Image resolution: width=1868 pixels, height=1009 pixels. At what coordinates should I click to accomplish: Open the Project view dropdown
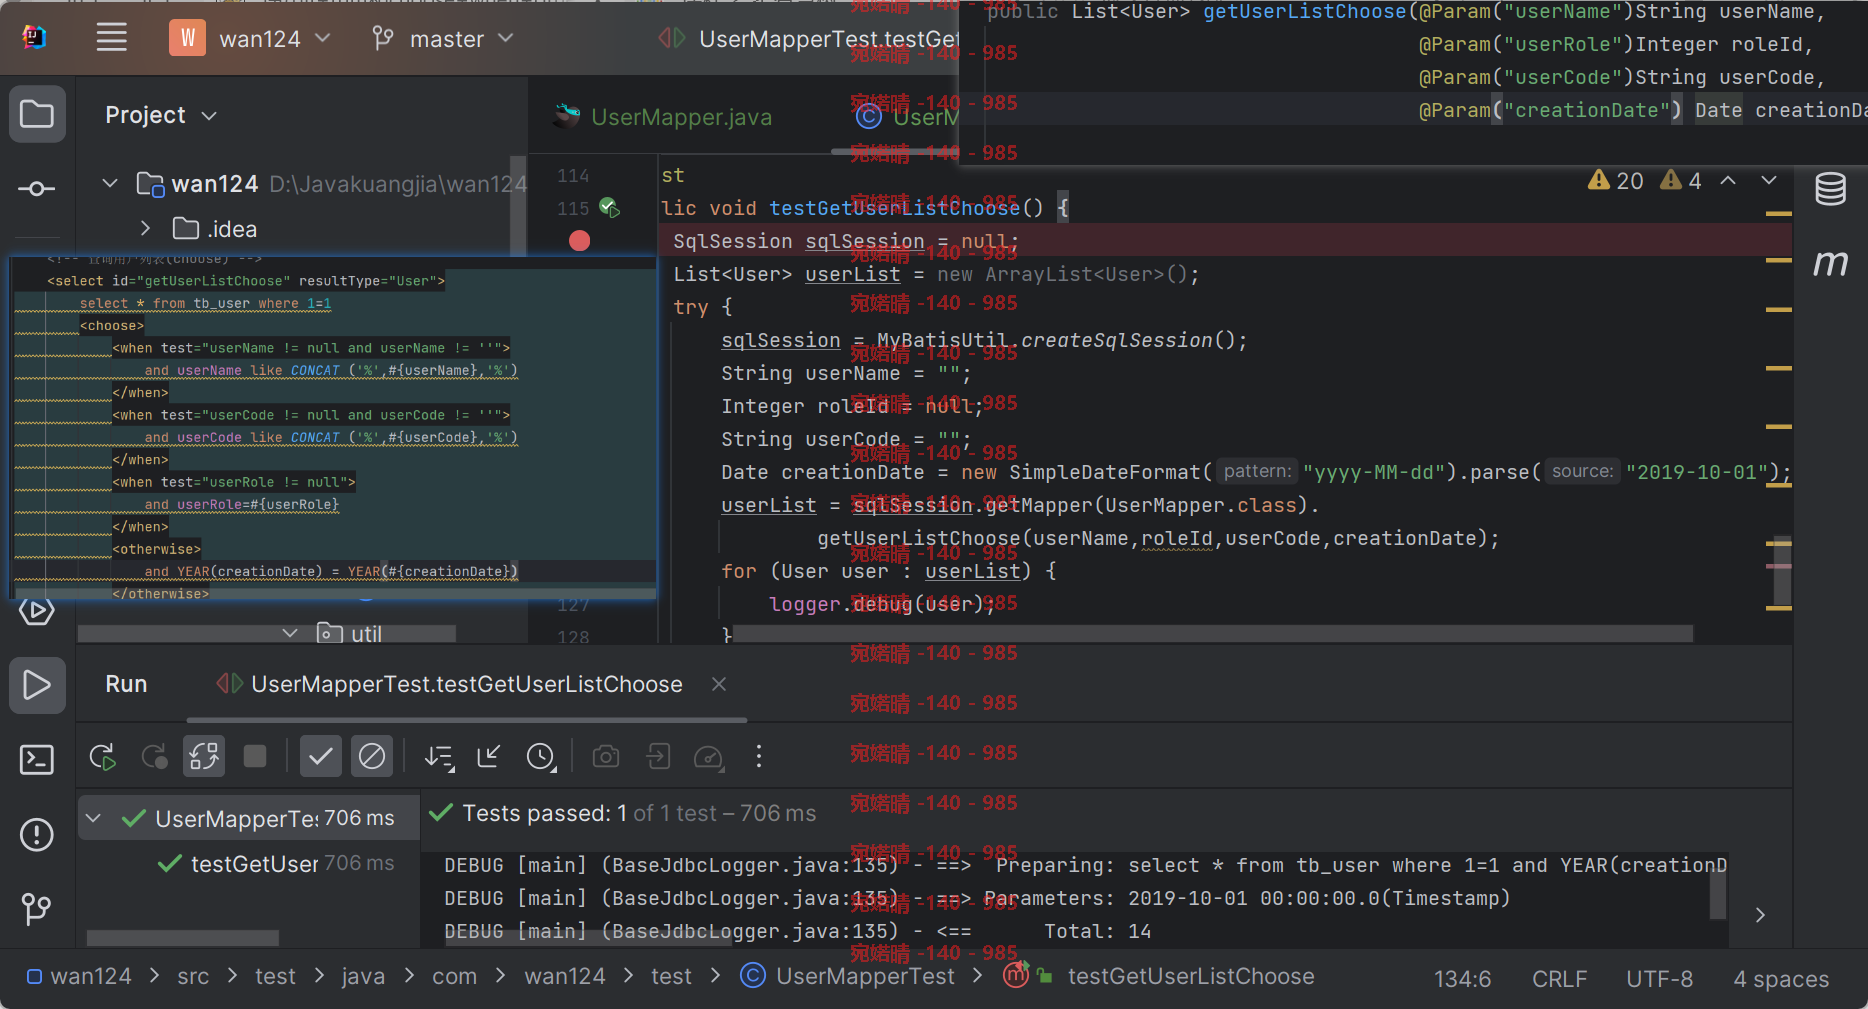pyautogui.click(x=161, y=115)
